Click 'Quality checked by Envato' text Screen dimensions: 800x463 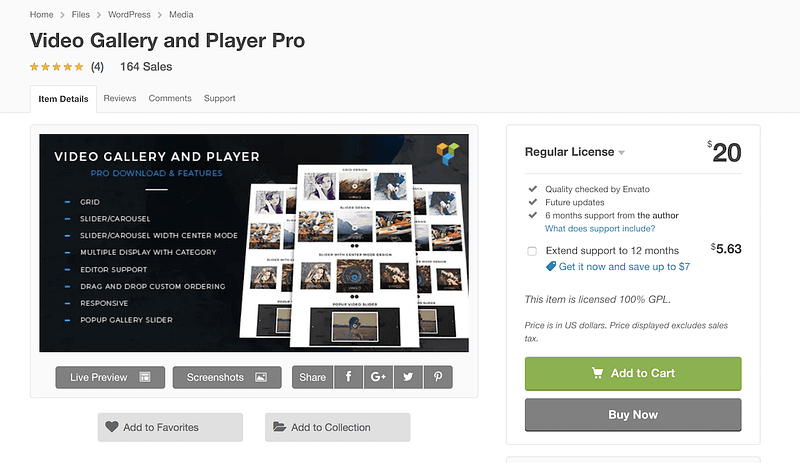[597, 189]
